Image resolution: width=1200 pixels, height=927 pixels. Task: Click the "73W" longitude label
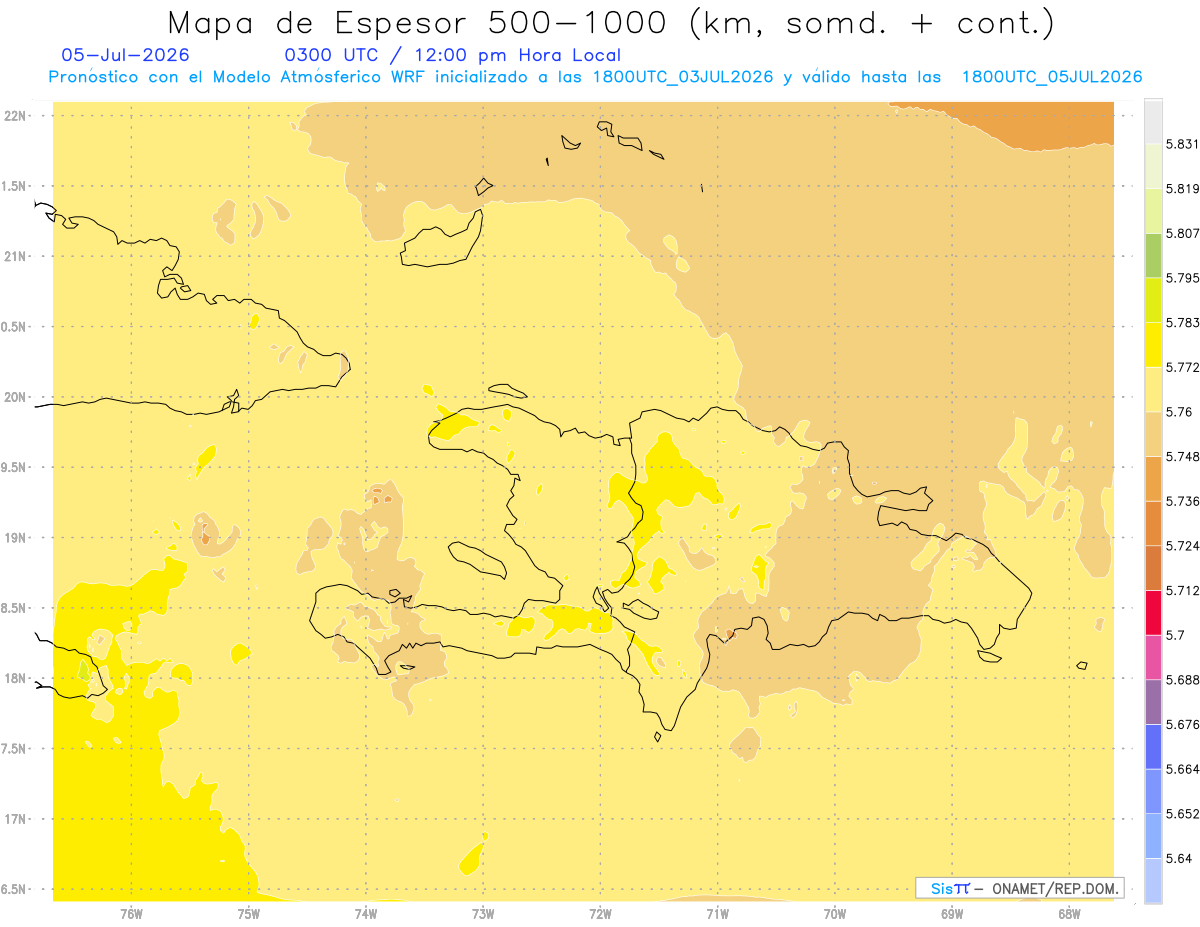click(483, 914)
